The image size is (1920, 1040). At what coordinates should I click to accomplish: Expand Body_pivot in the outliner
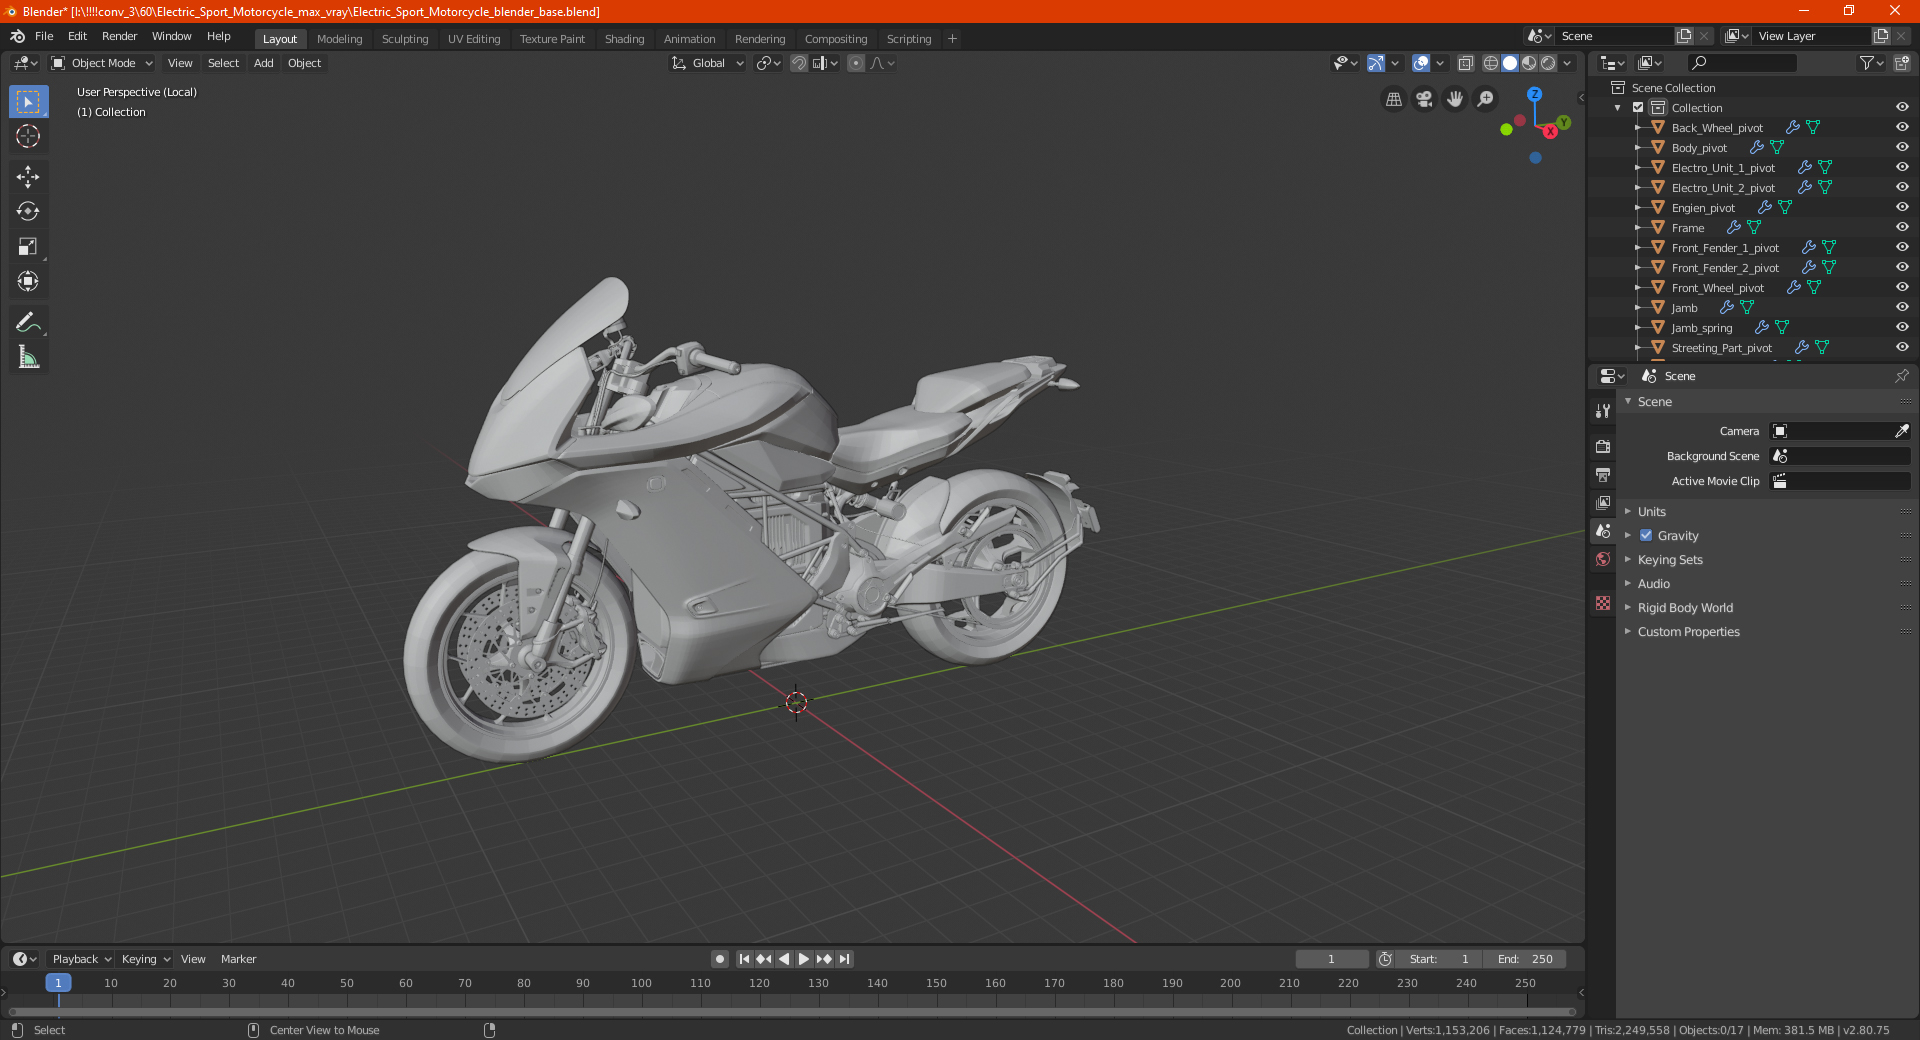coord(1637,148)
